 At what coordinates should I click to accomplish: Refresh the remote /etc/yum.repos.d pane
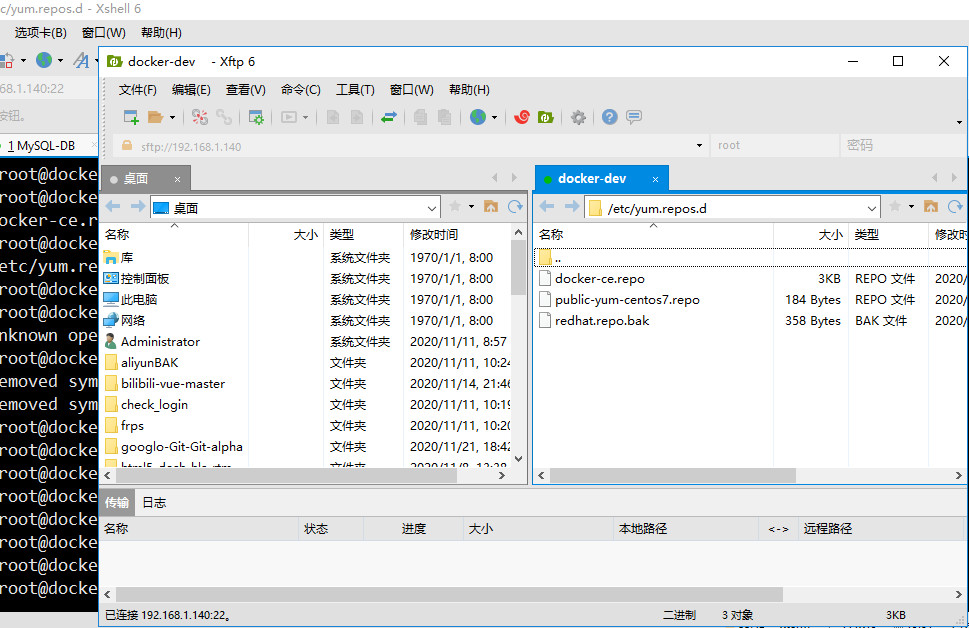pyautogui.click(x=955, y=206)
